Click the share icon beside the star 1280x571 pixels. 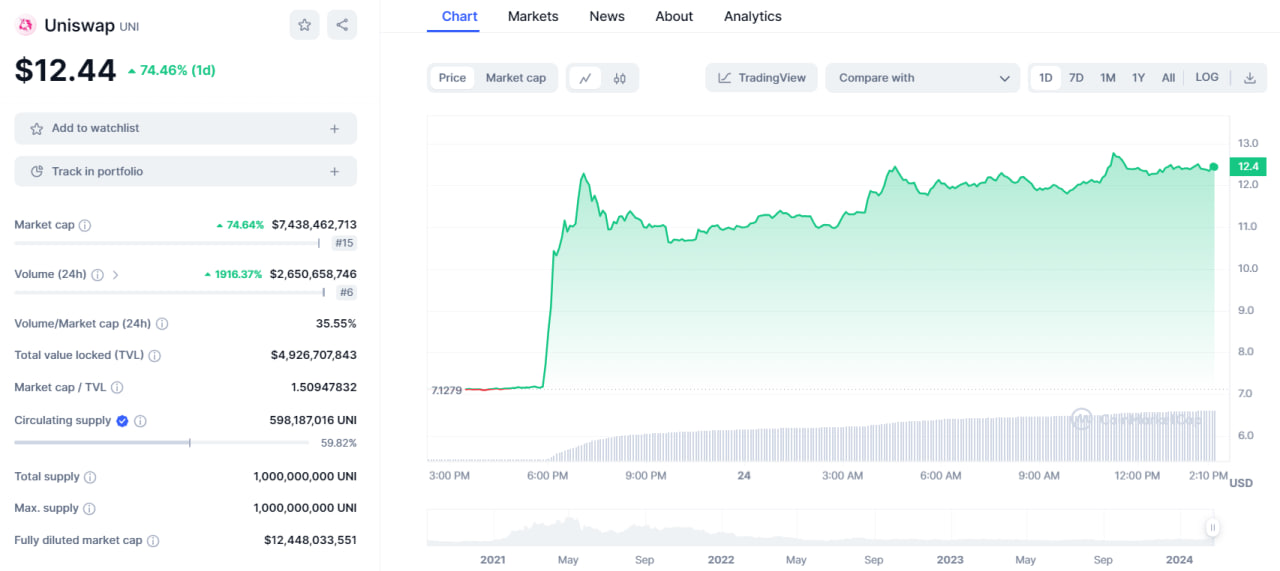342,25
